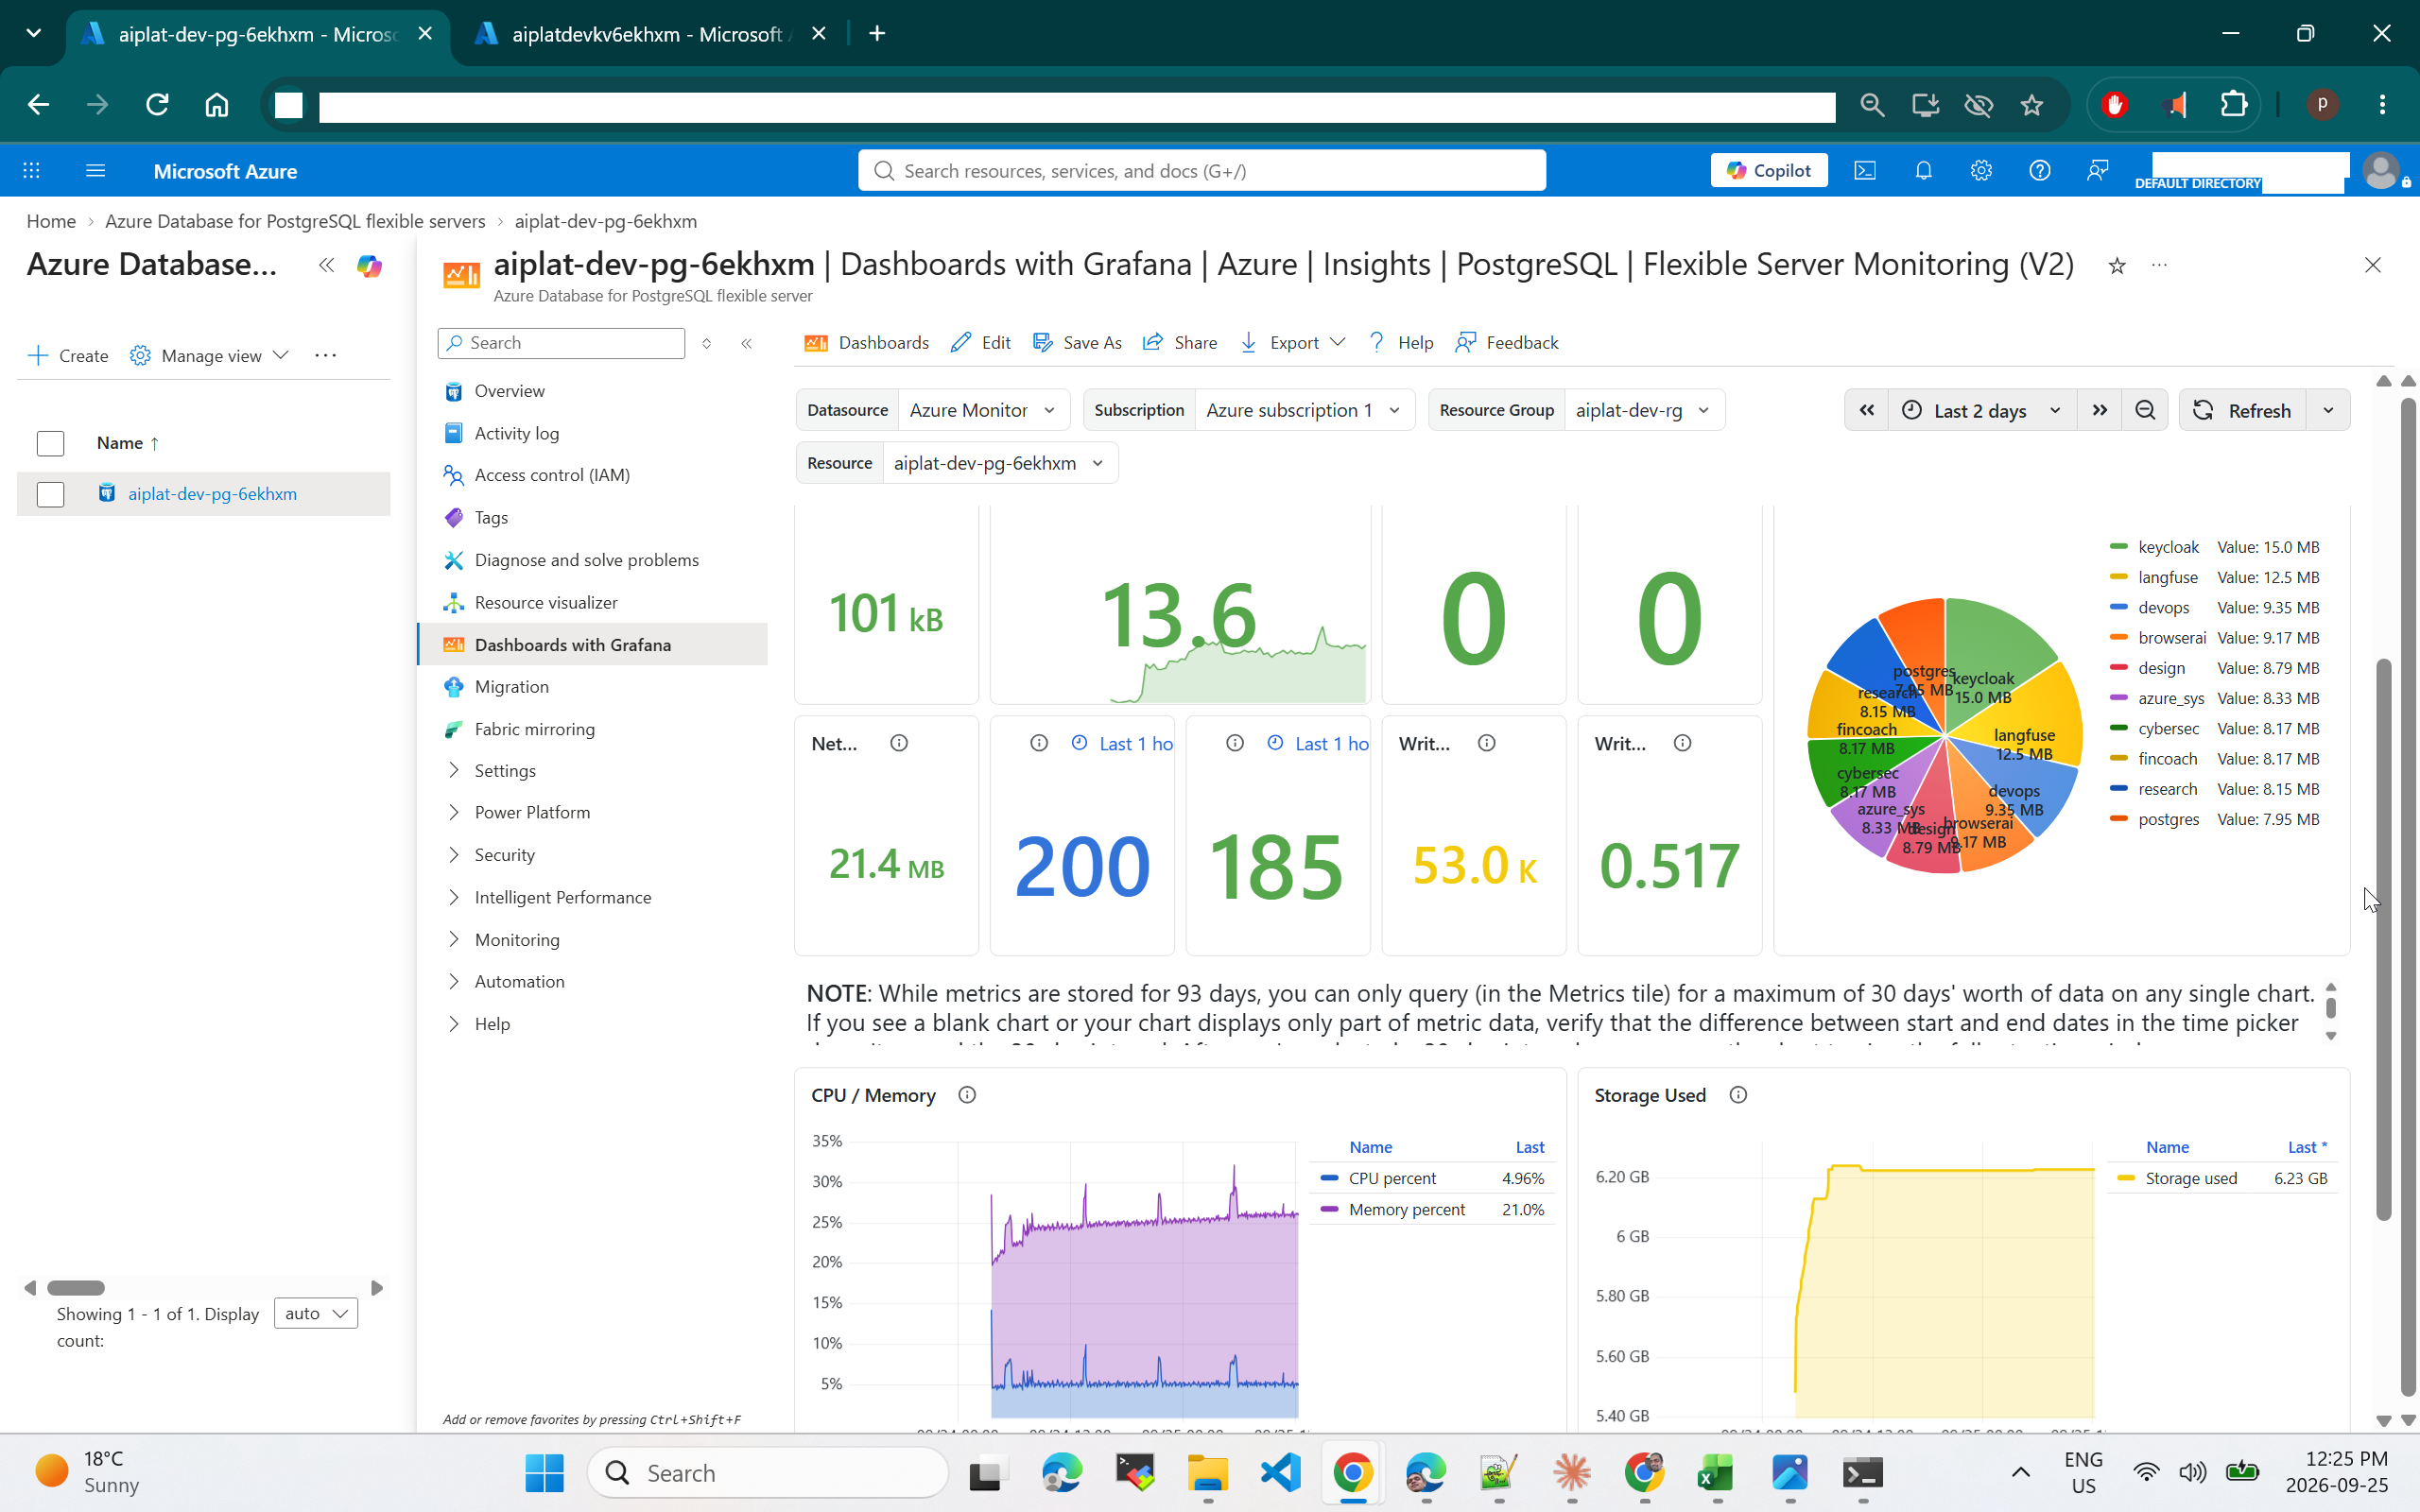Show info for CPU / Memory panel
2420x1512 pixels.
pyautogui.click(x=966, y=1095)
